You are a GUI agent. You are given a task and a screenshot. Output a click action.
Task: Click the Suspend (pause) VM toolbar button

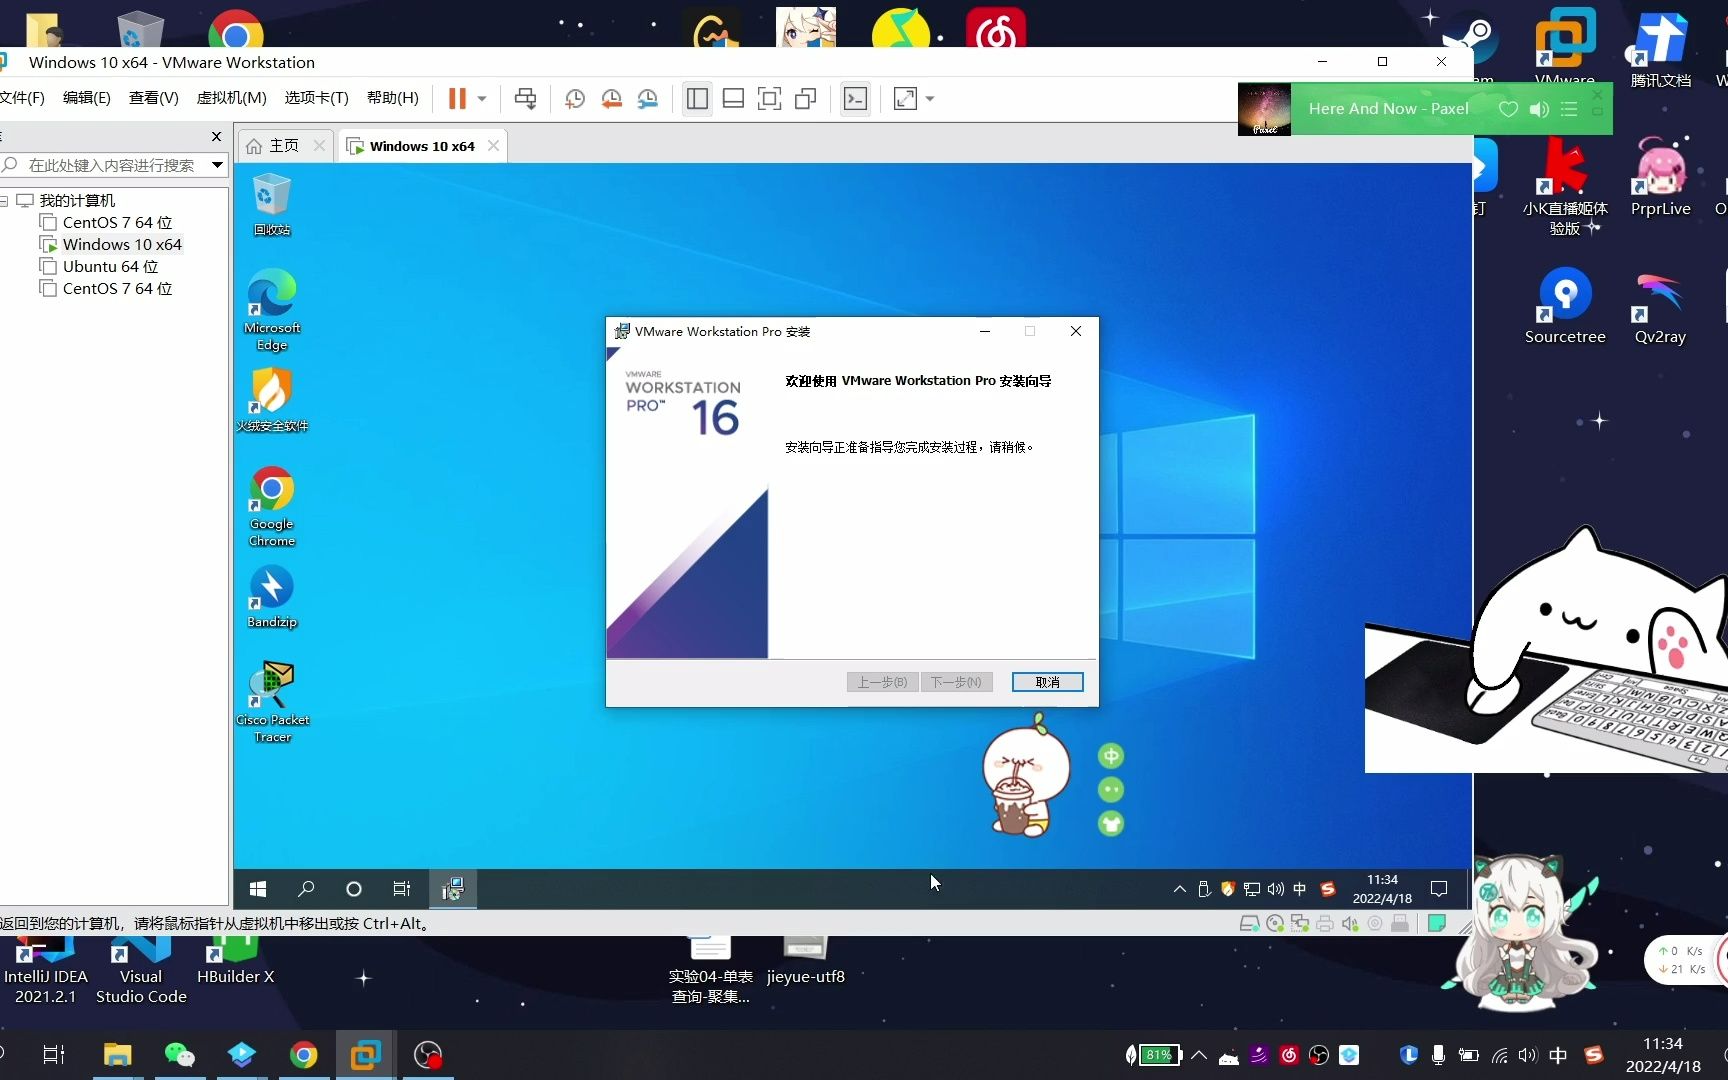(457, 98)
